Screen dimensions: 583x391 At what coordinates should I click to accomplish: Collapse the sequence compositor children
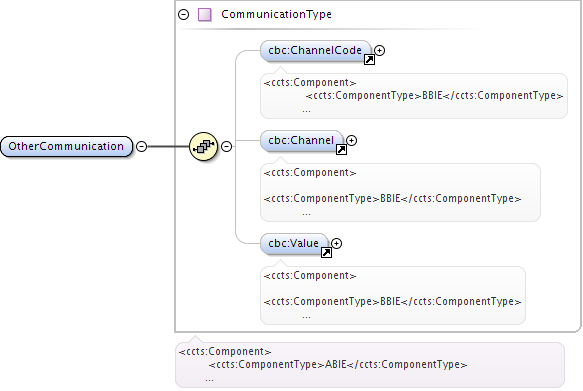tap(226, 146)
